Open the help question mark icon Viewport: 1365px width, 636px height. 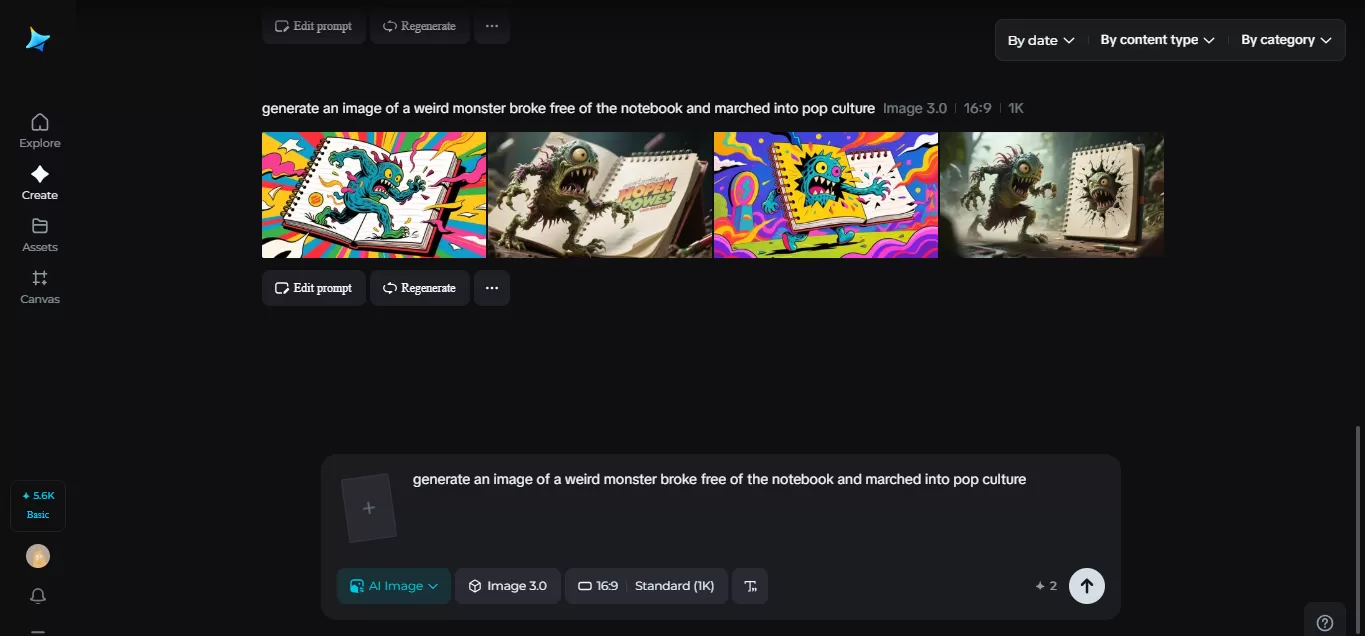tap(1325, 622)
